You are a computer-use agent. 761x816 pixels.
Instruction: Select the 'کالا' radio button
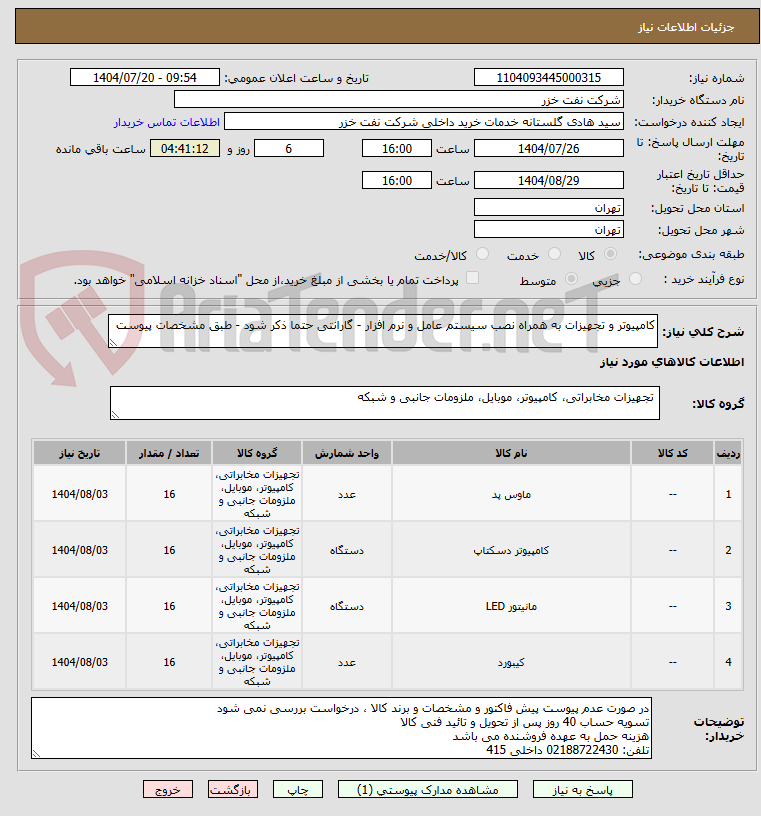tap(610, 254)
